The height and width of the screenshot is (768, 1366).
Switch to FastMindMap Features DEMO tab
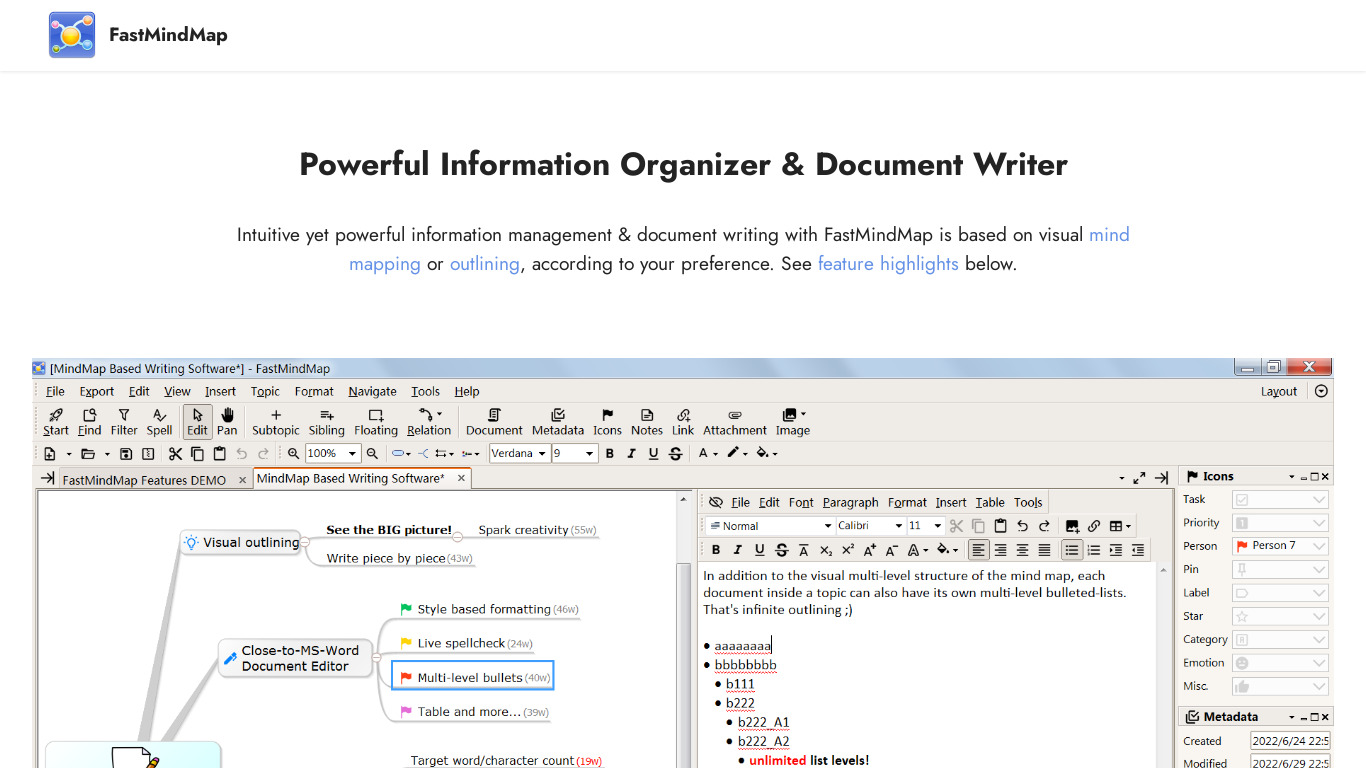click(145, 480)
